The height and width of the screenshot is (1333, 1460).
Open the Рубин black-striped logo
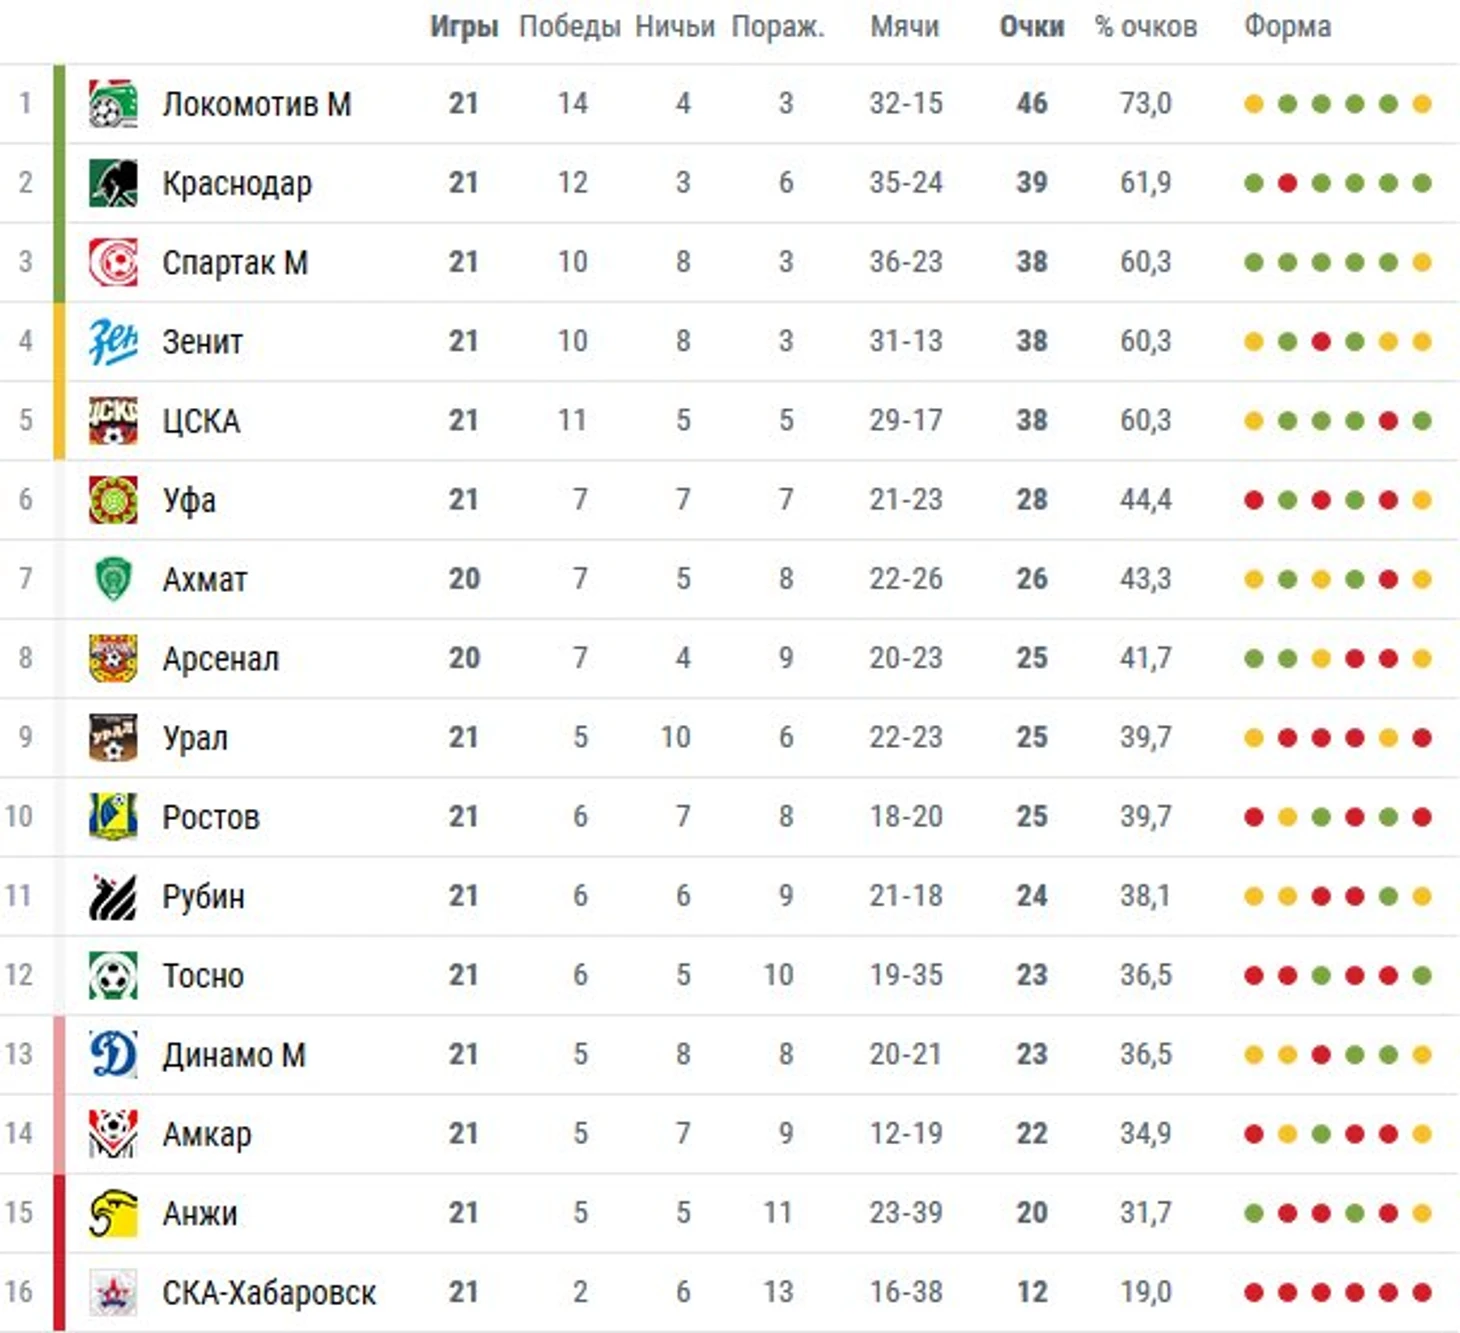113,896
